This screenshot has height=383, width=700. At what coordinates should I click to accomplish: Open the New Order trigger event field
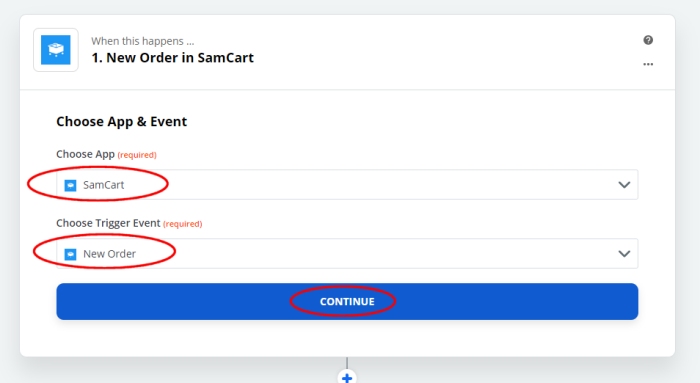[347, 254]
